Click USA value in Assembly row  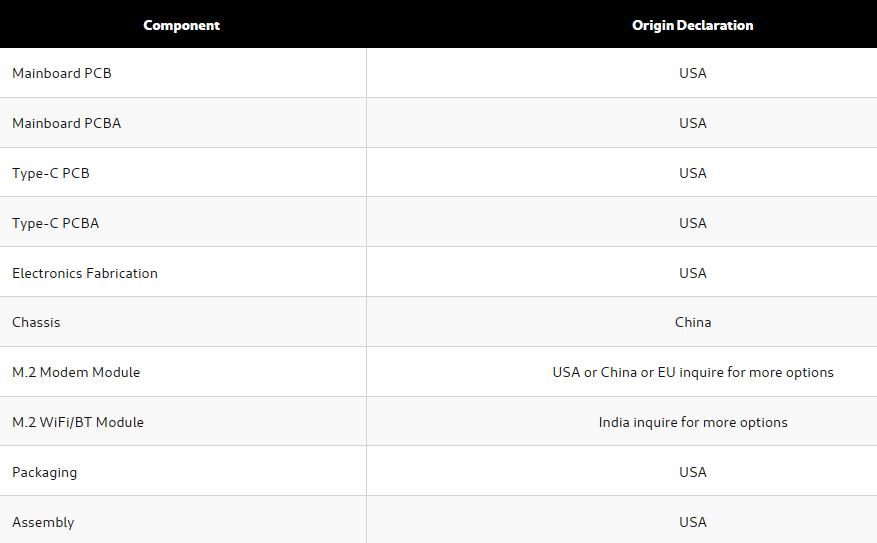[x=693, y=522]
